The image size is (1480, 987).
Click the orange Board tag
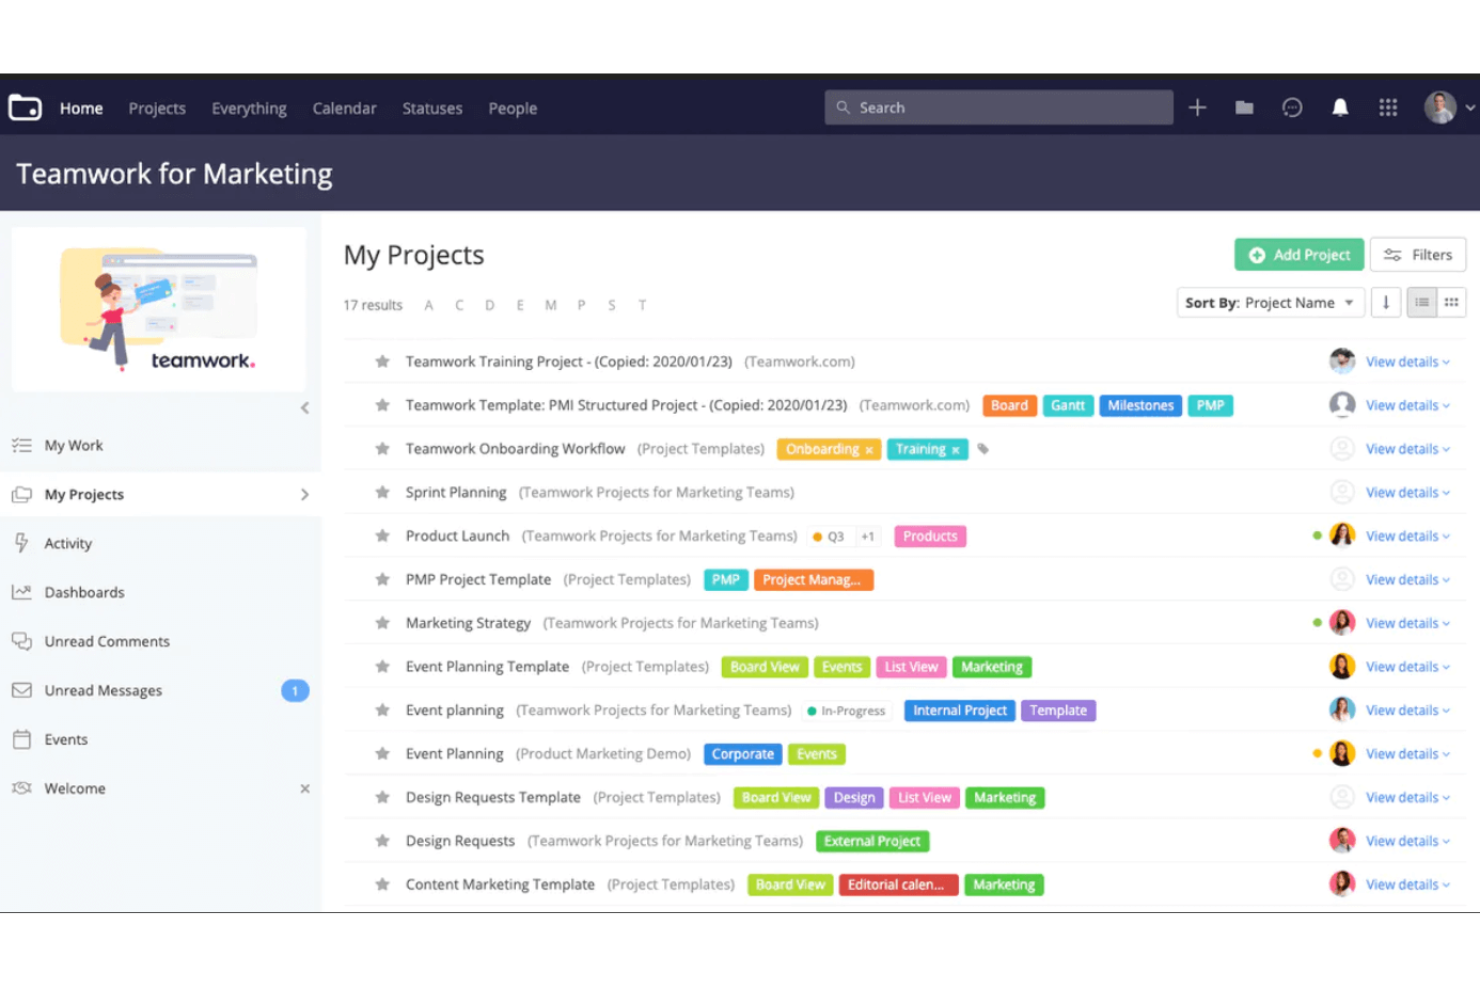tap(1009, 406)
